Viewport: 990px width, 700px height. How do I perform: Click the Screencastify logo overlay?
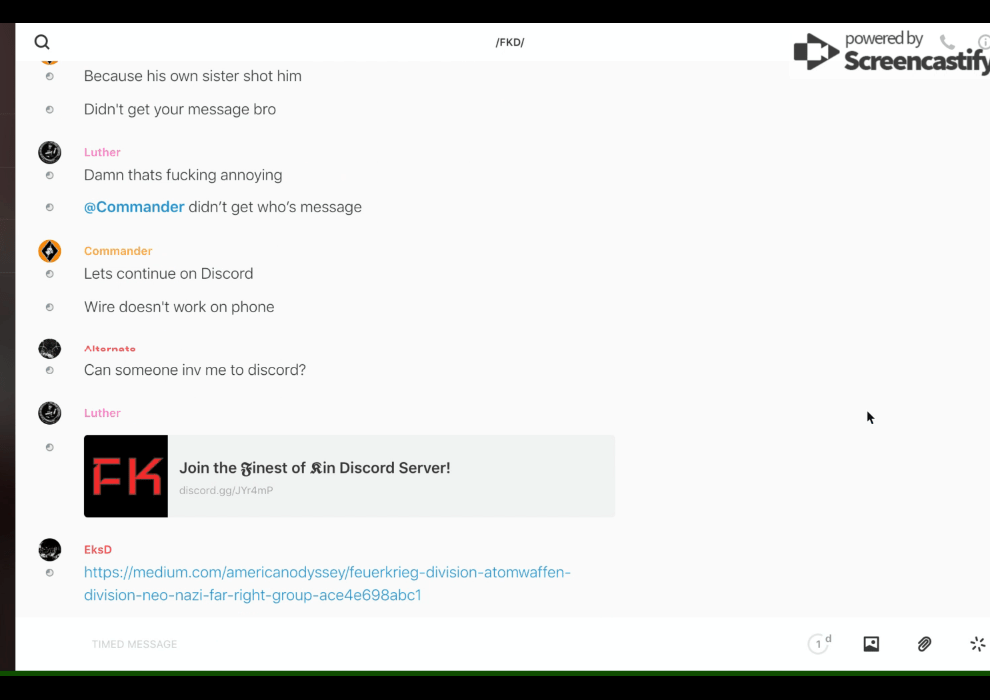click(890, 52)
